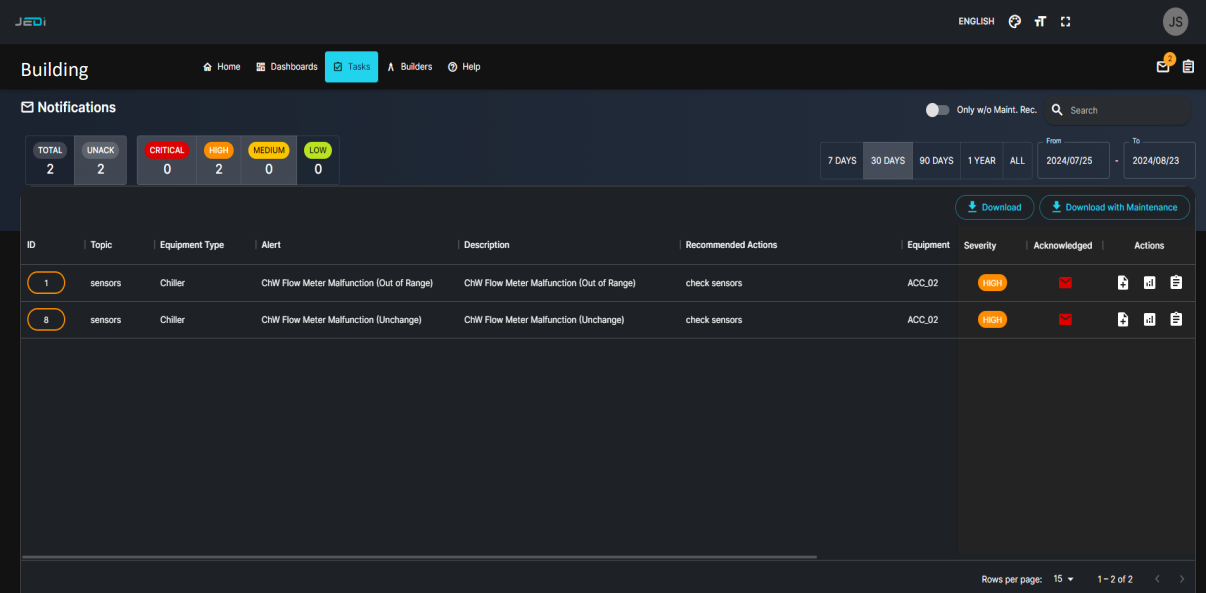Click the text size icon in header

point(1040,21)
